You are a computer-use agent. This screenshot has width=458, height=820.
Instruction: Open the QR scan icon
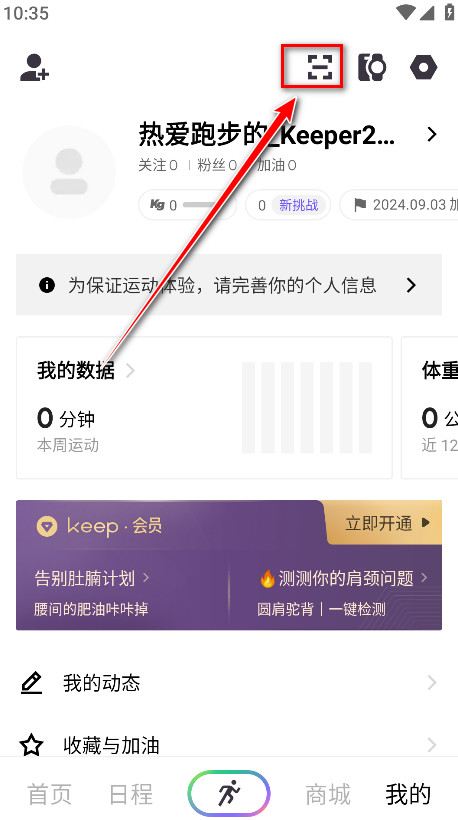(319, 66)
